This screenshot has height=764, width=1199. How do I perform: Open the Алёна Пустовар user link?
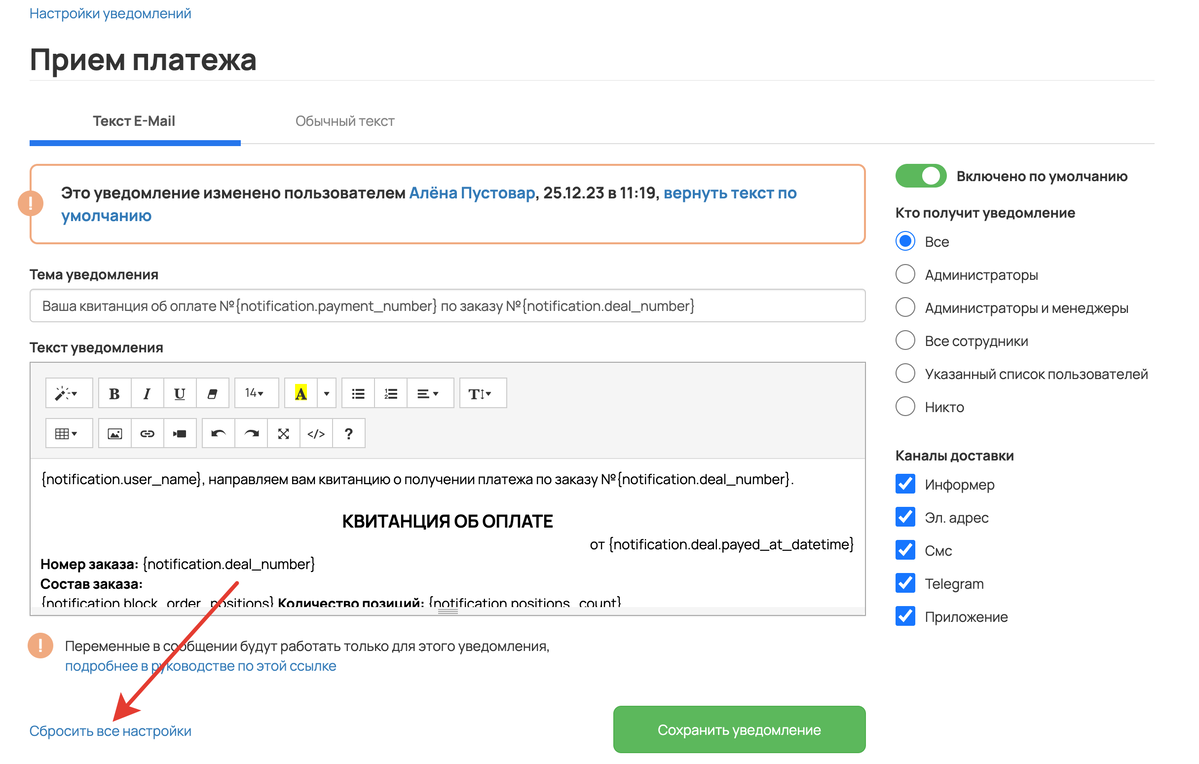(x=472, y=193)
